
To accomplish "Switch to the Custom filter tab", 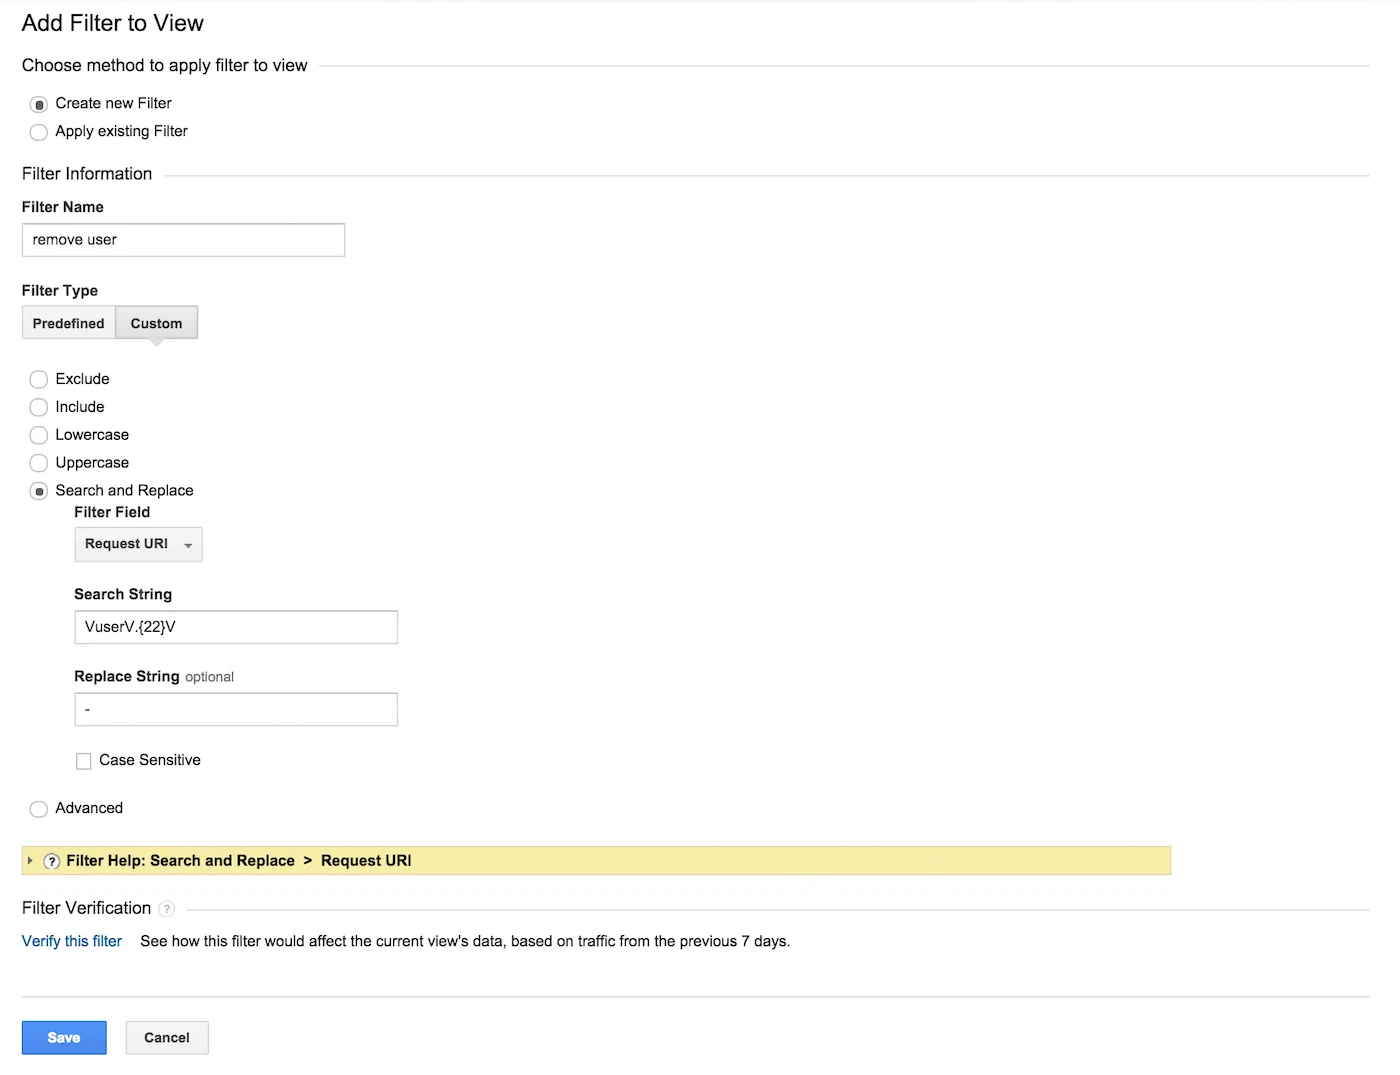I will [156, 322].
